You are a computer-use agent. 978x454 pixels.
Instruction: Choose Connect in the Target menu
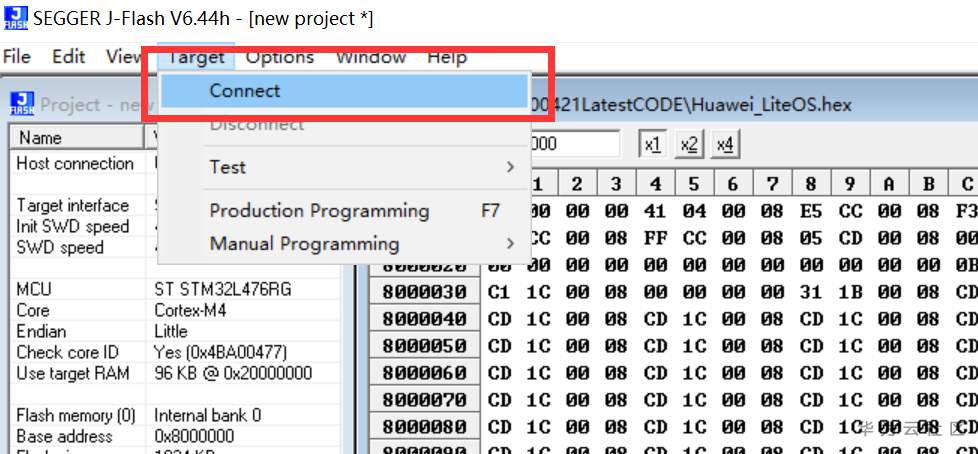(x=344, y=91)
